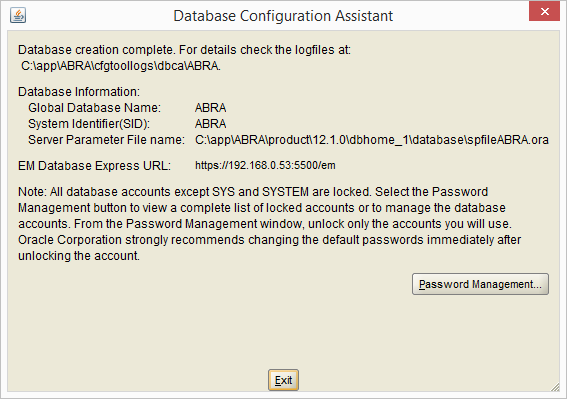Close the Database Configuration Assistant window
Image resolution: width=567 pixels, height=399 pixels.
pyautogui.click(x=544, y=12)
